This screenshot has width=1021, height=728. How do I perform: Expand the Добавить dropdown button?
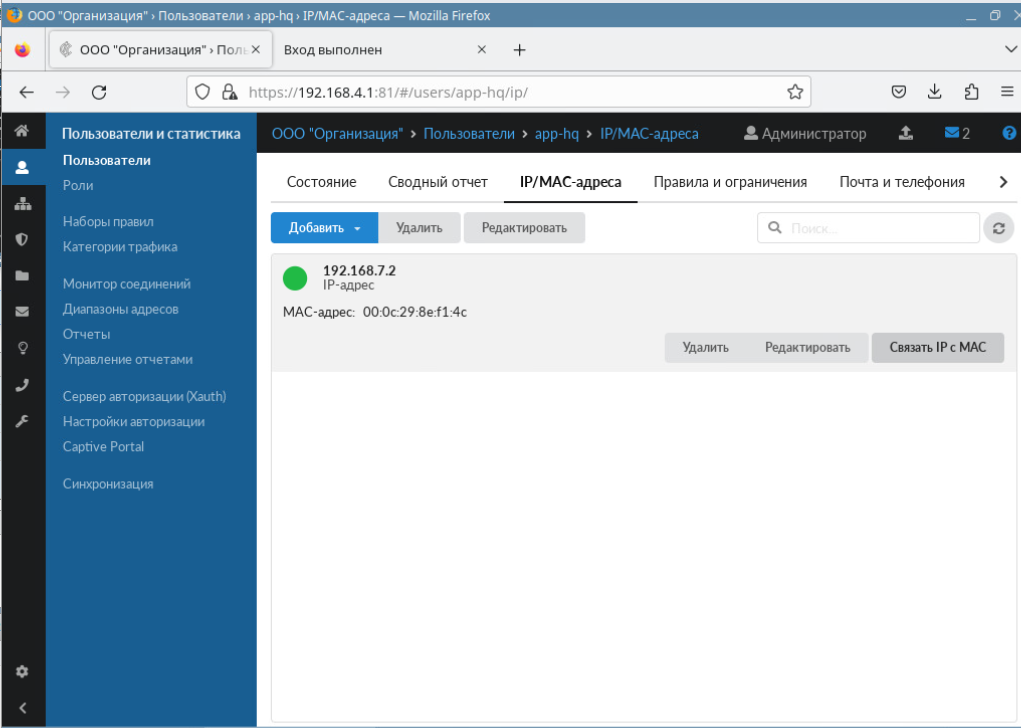click(324, 228)
